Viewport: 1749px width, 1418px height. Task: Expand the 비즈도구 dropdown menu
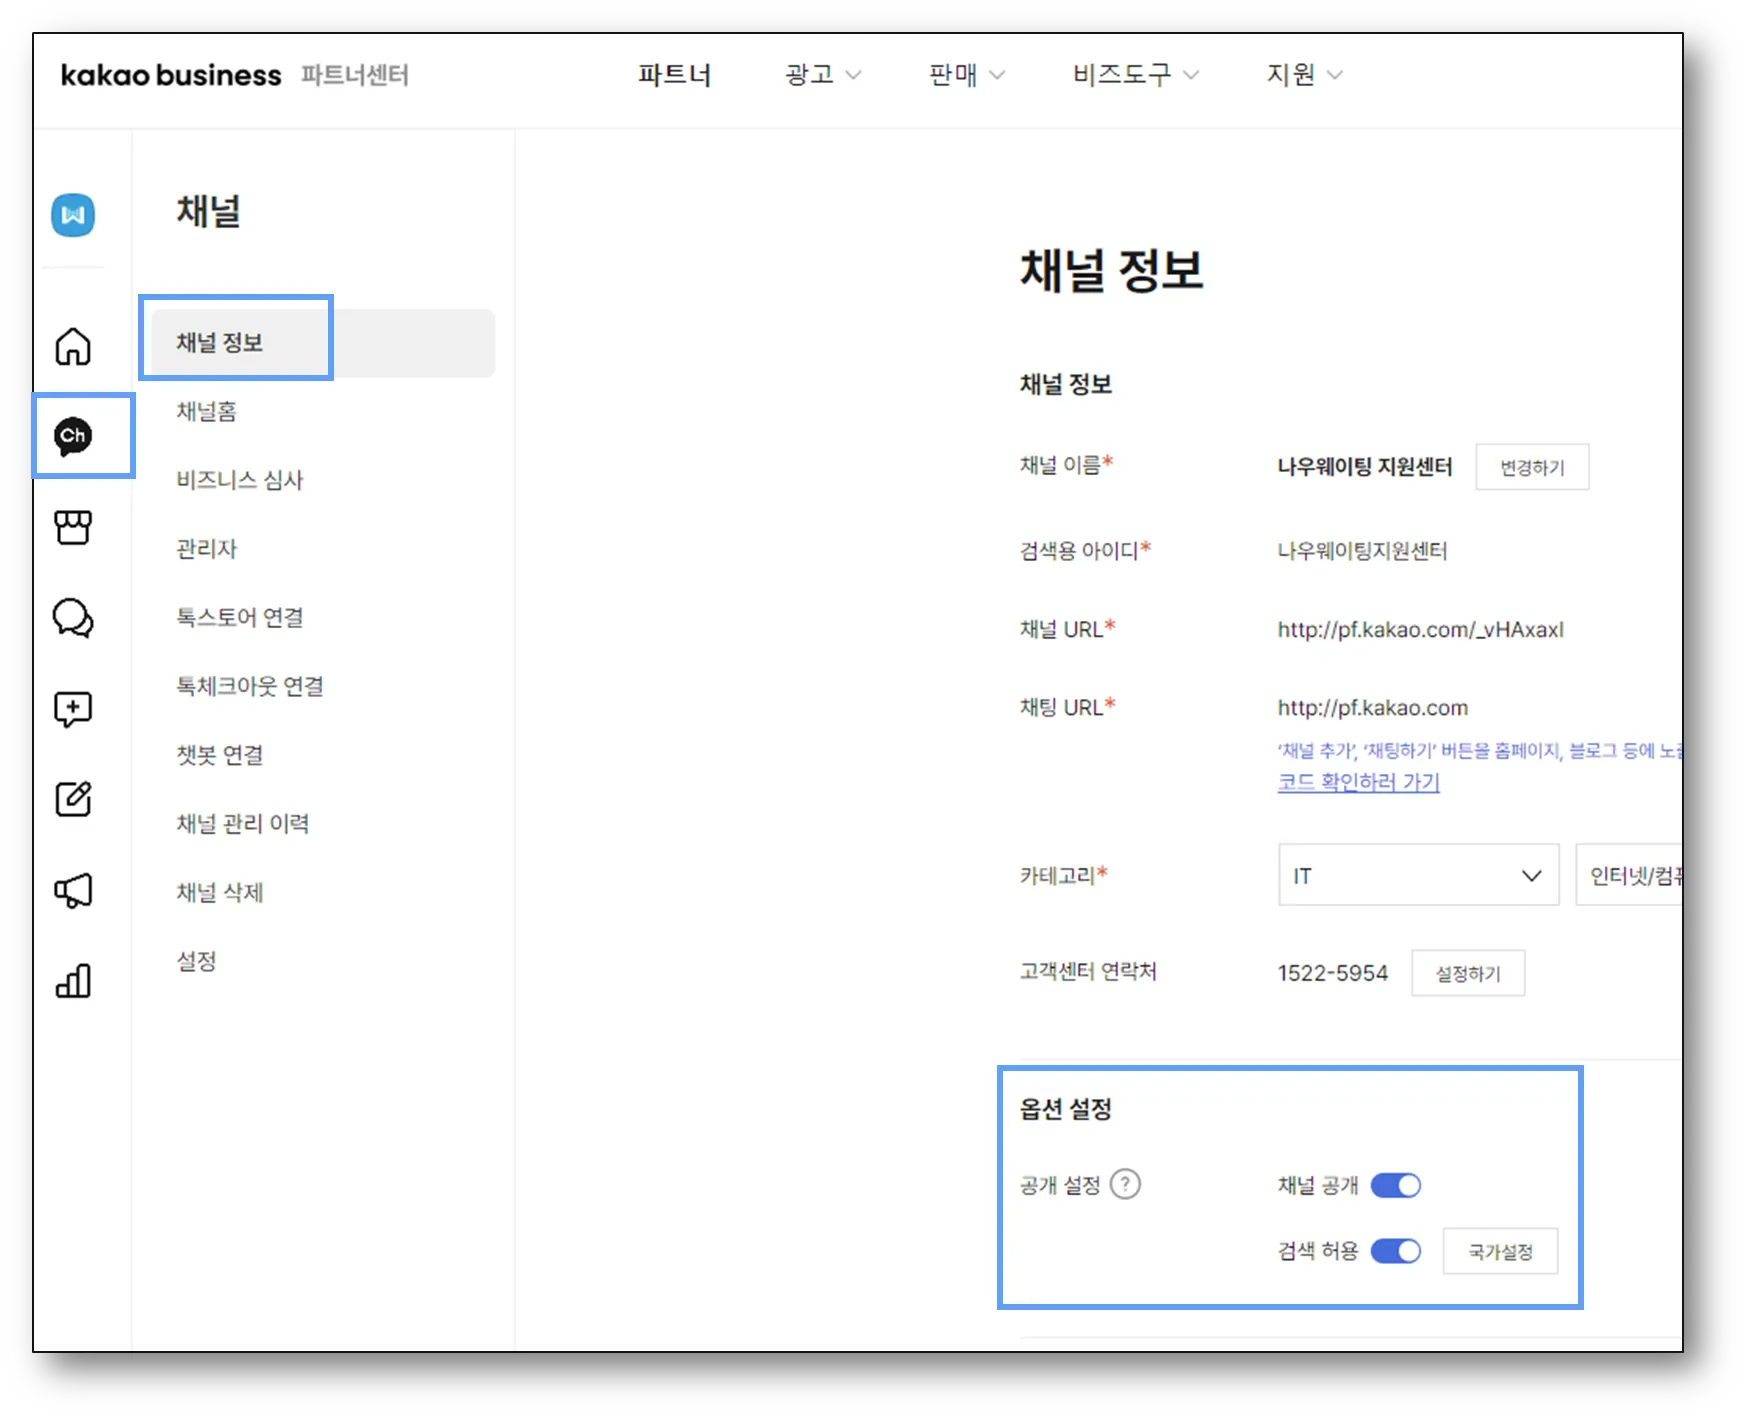1135,75
